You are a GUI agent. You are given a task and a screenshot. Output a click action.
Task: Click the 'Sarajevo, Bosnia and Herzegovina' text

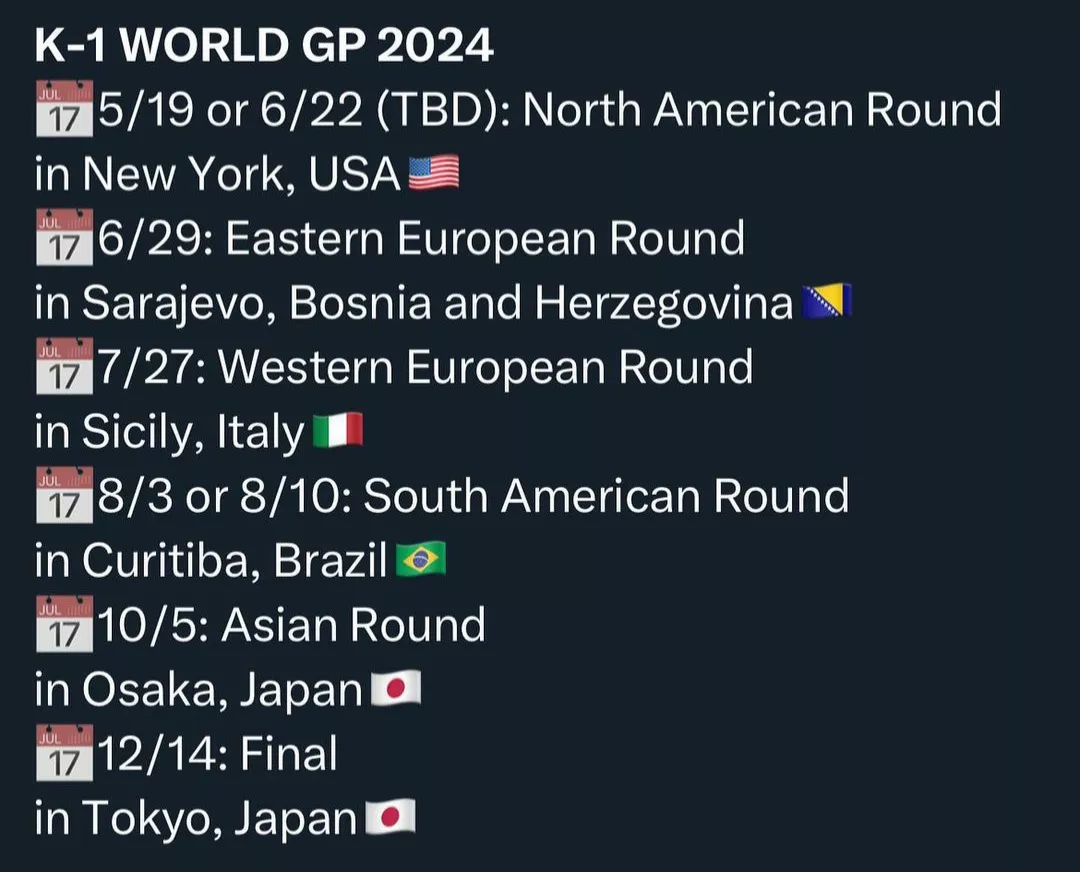point(437,303)
